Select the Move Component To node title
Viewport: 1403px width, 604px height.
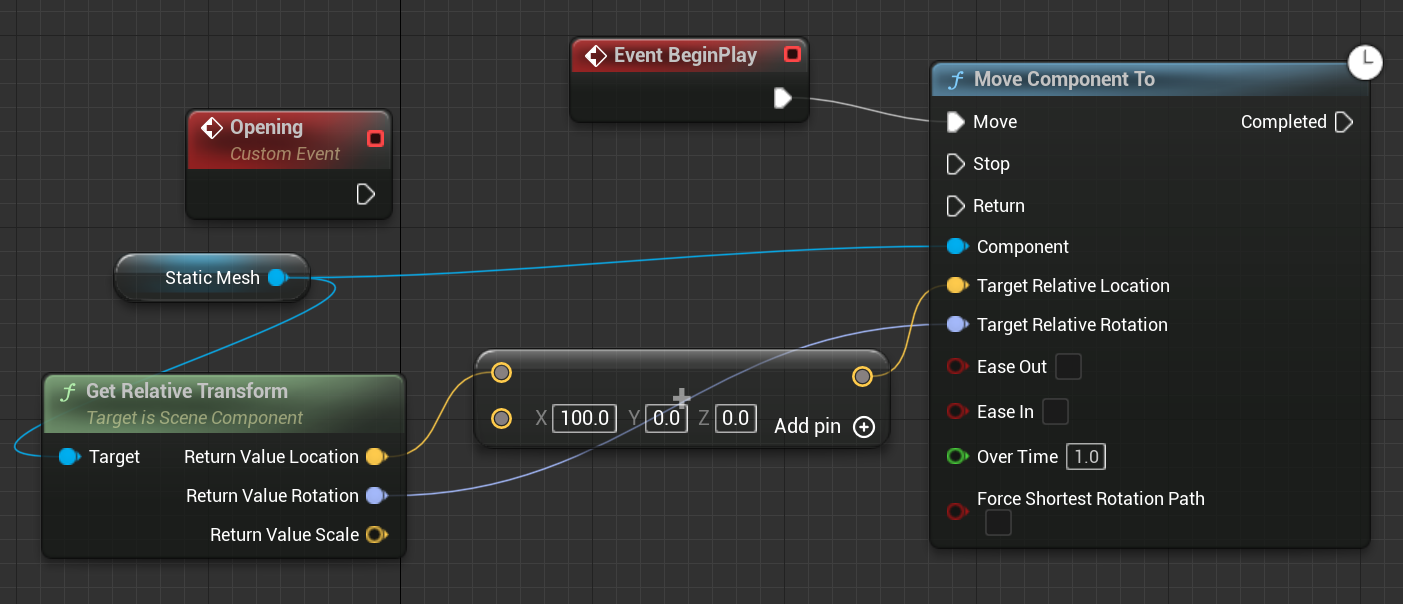(1064, 79)
